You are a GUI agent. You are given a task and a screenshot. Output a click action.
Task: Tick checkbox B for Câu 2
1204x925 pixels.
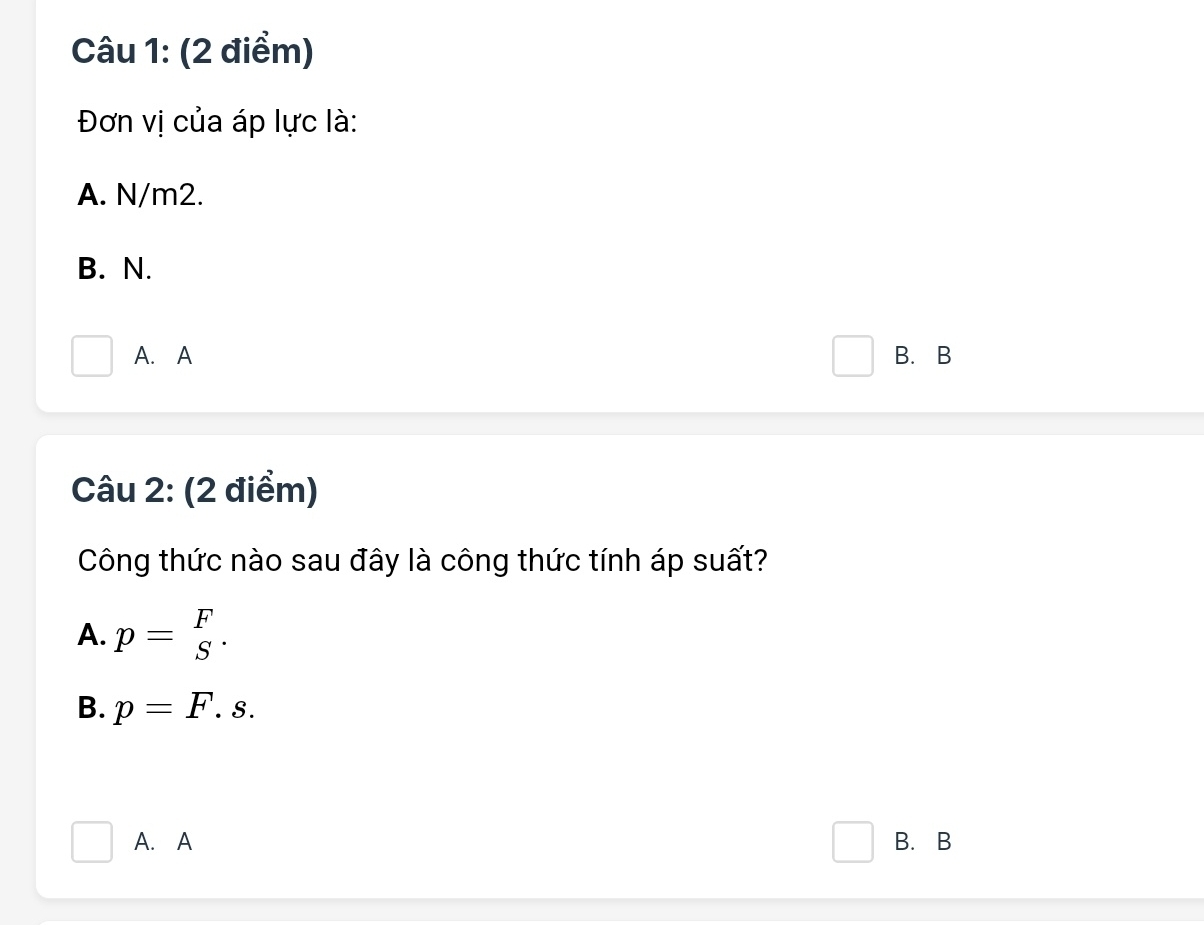(853, 842)
